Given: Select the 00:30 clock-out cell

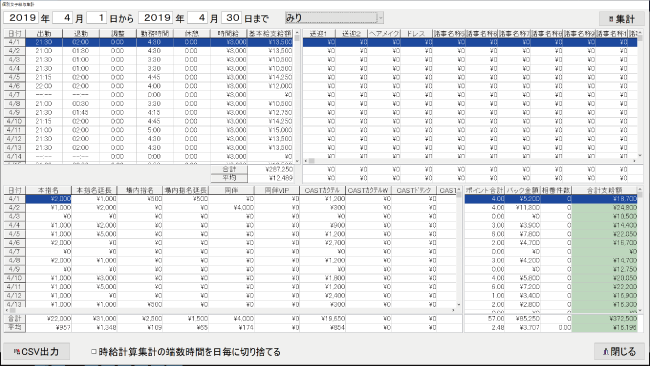Looking at the screenshot, I should coord(81,104).
